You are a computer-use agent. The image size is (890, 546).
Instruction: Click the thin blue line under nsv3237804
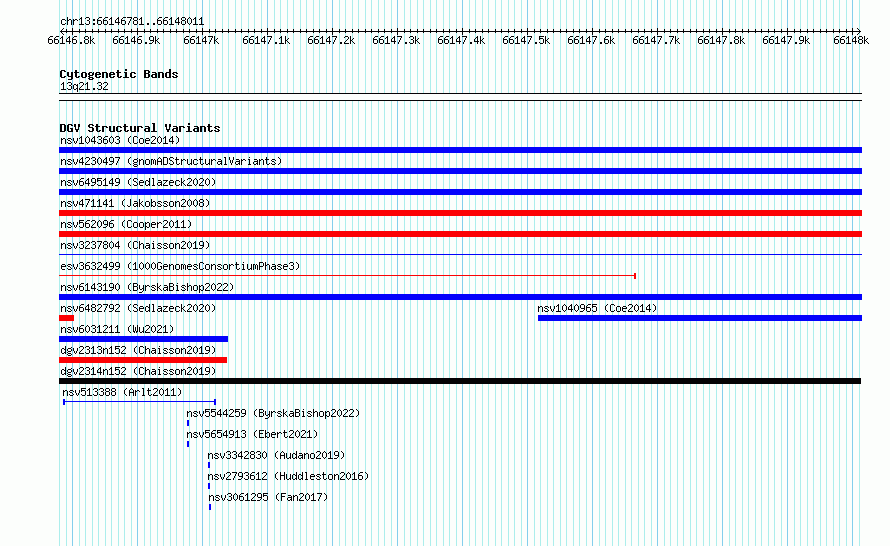[x=460, y=254]
